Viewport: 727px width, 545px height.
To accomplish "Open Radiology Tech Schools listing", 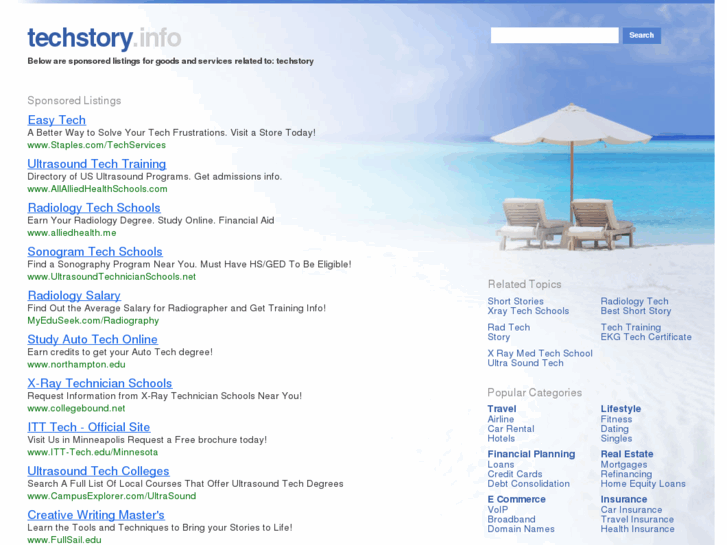I will pos(94,208).
